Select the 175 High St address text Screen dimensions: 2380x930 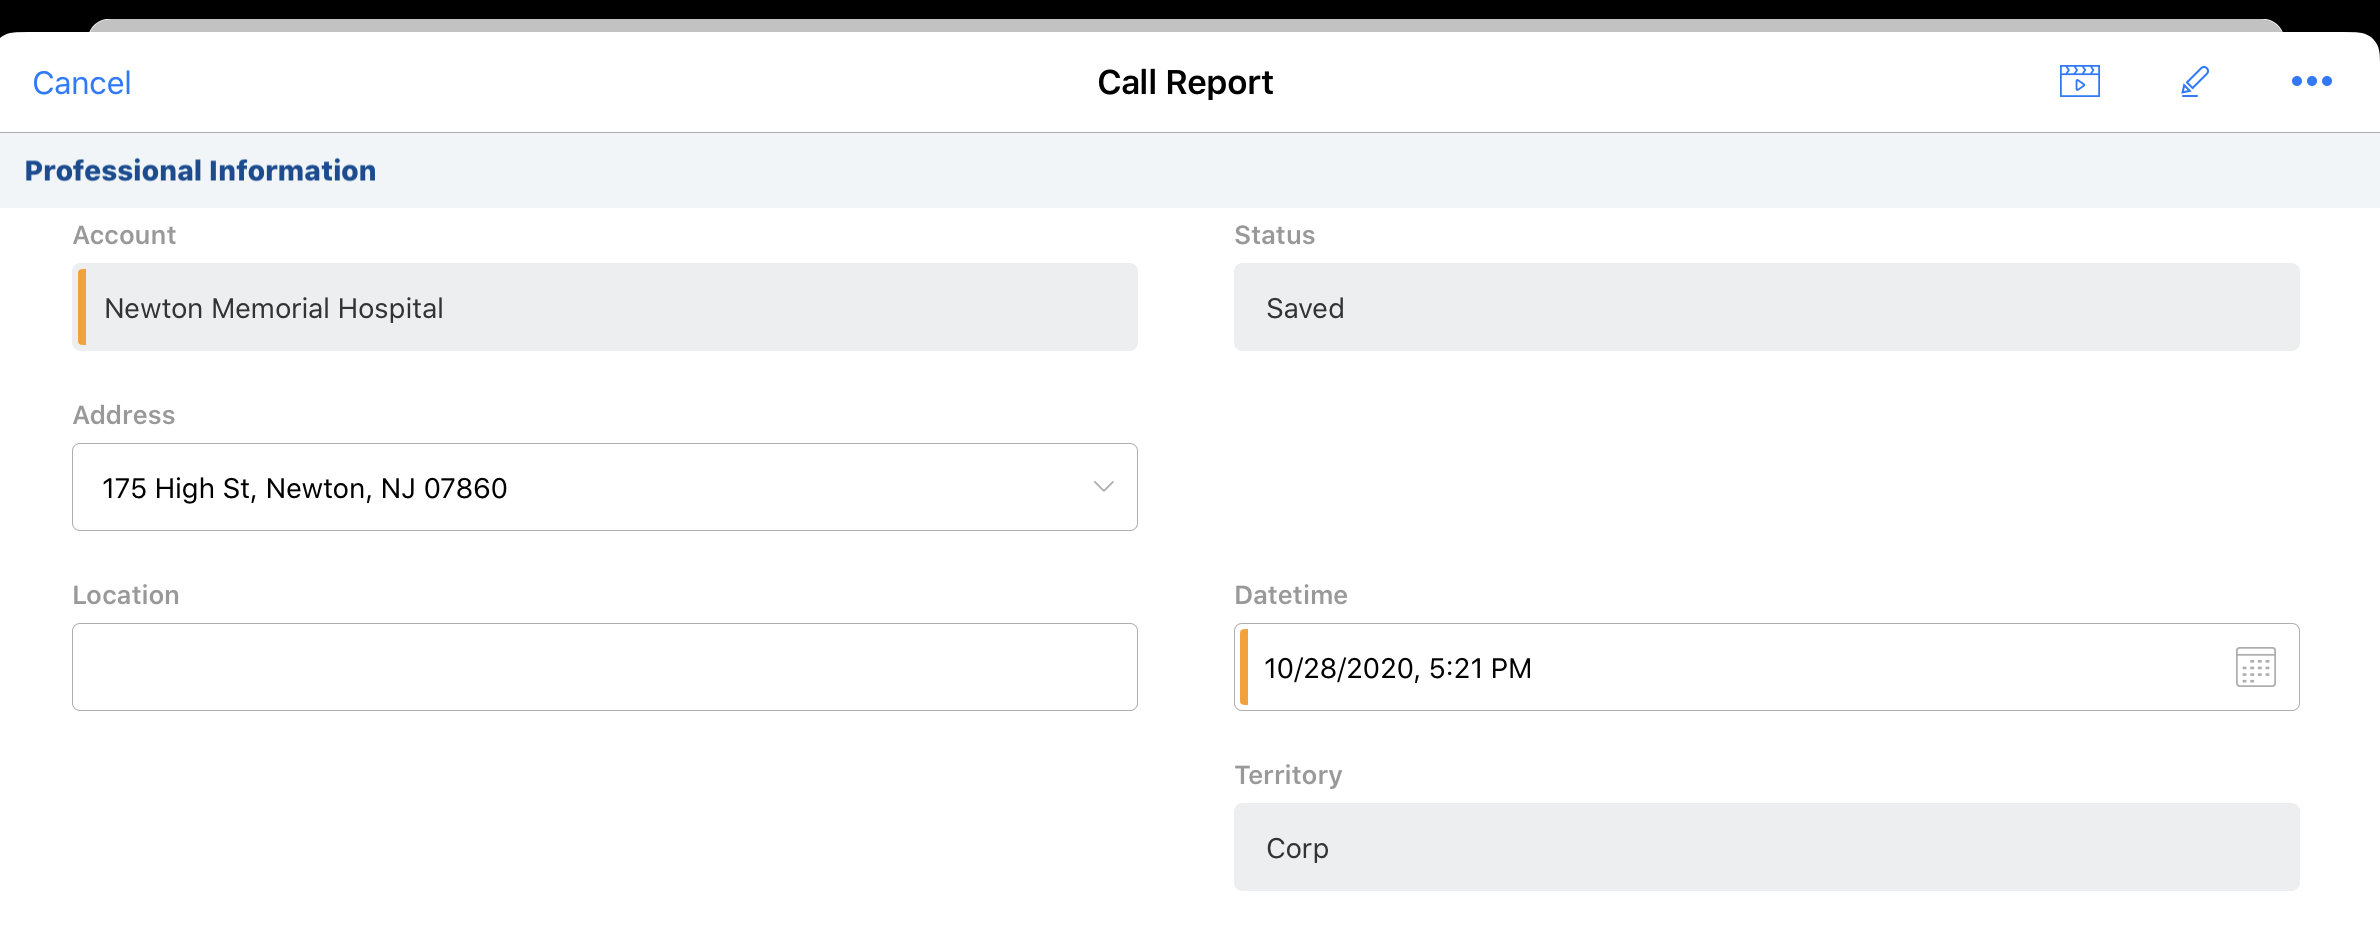click(x=305, y=488)
